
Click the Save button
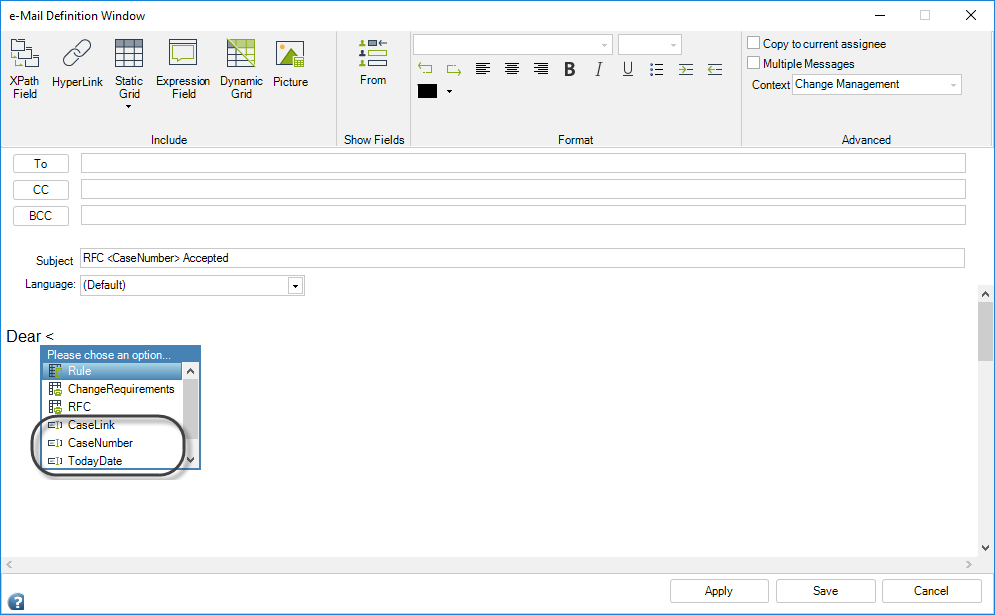pyautogui.click(x=826, y=591)
